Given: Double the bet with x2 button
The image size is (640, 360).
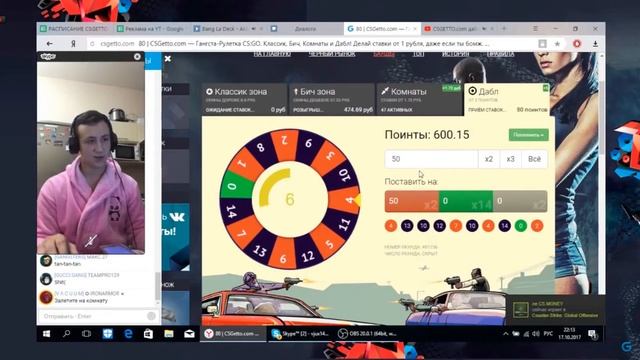Looking at the screenshot, I should [489, 159].
